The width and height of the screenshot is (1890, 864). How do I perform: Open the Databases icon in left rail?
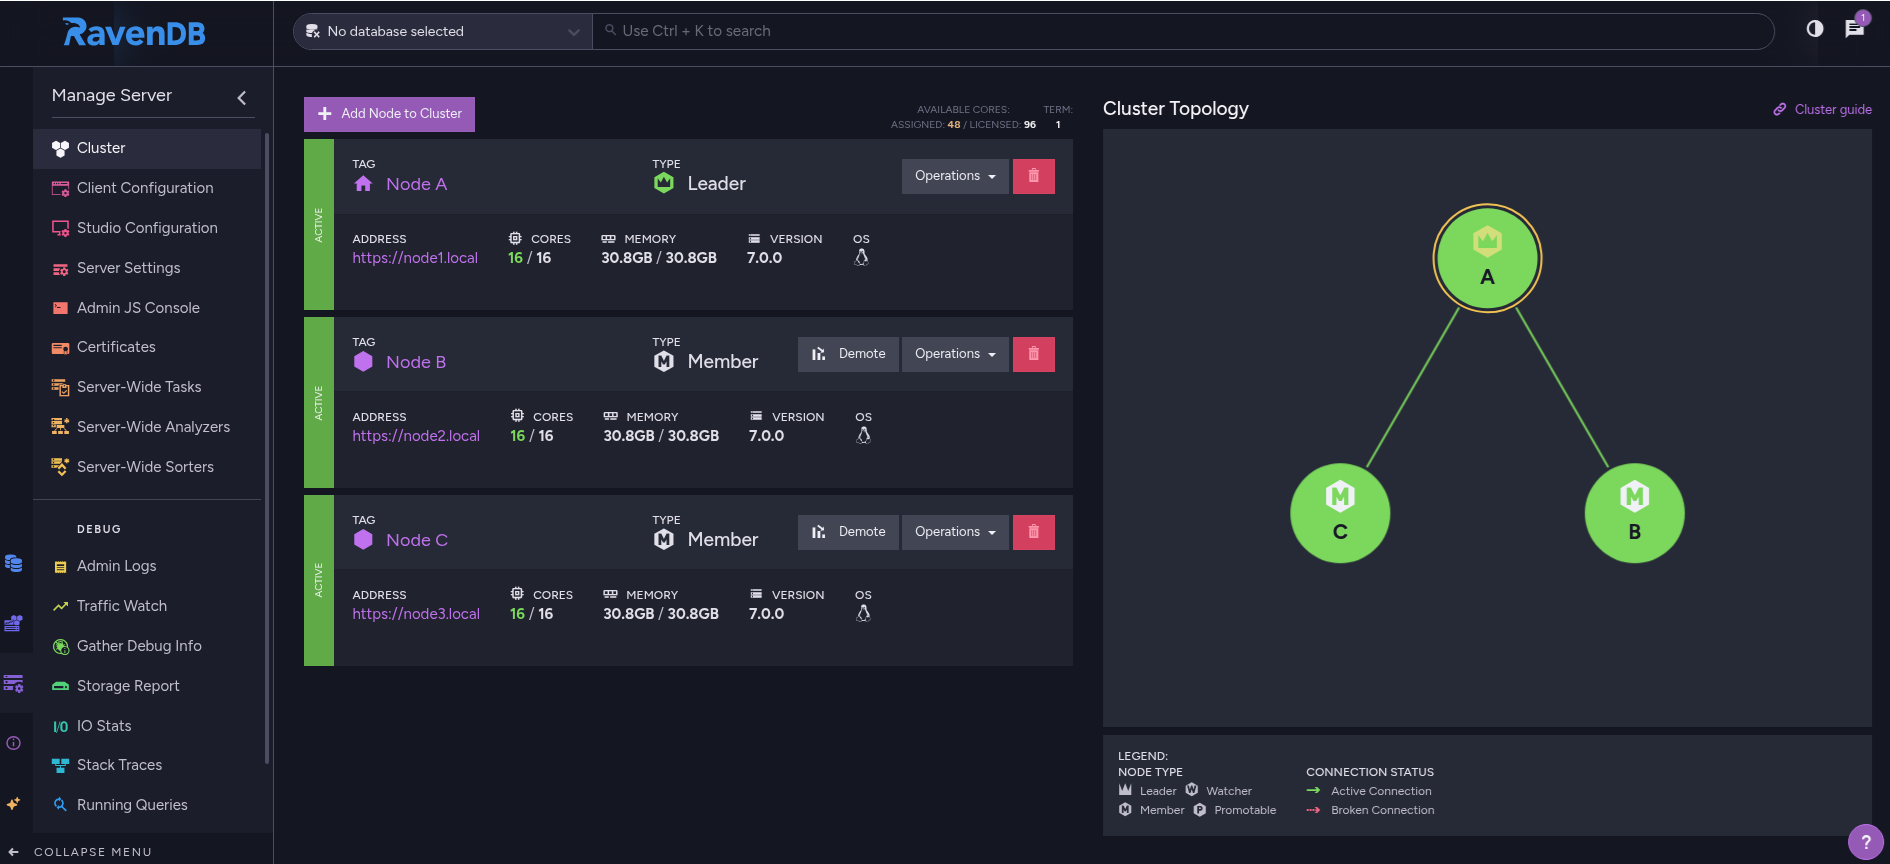[x=14, y=563]
